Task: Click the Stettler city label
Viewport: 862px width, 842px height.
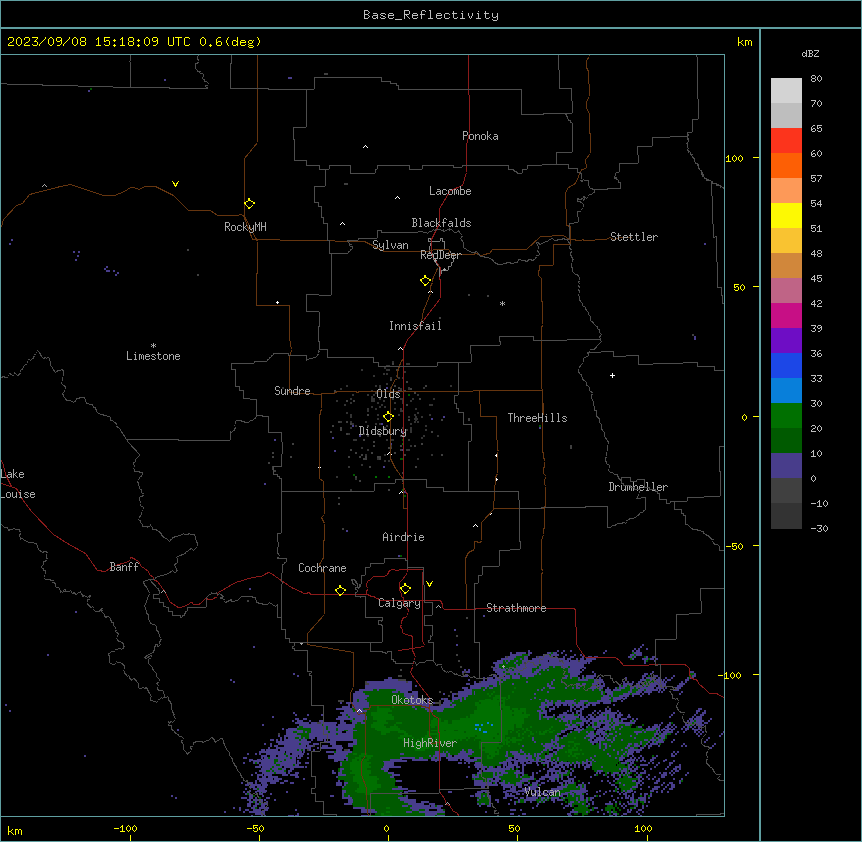Action: pos(634,237)
